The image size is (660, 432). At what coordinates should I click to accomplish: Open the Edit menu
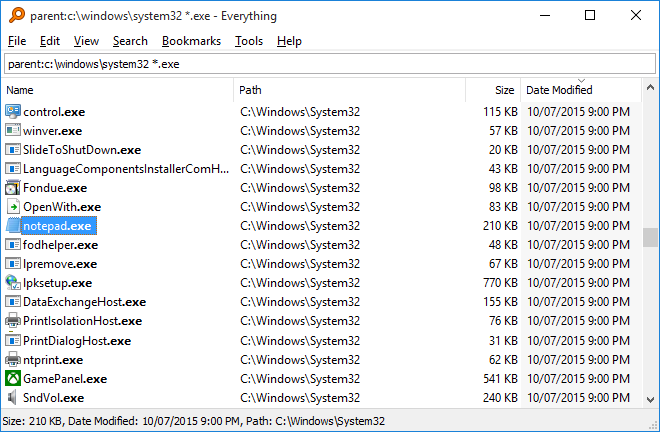coord(50,41)
